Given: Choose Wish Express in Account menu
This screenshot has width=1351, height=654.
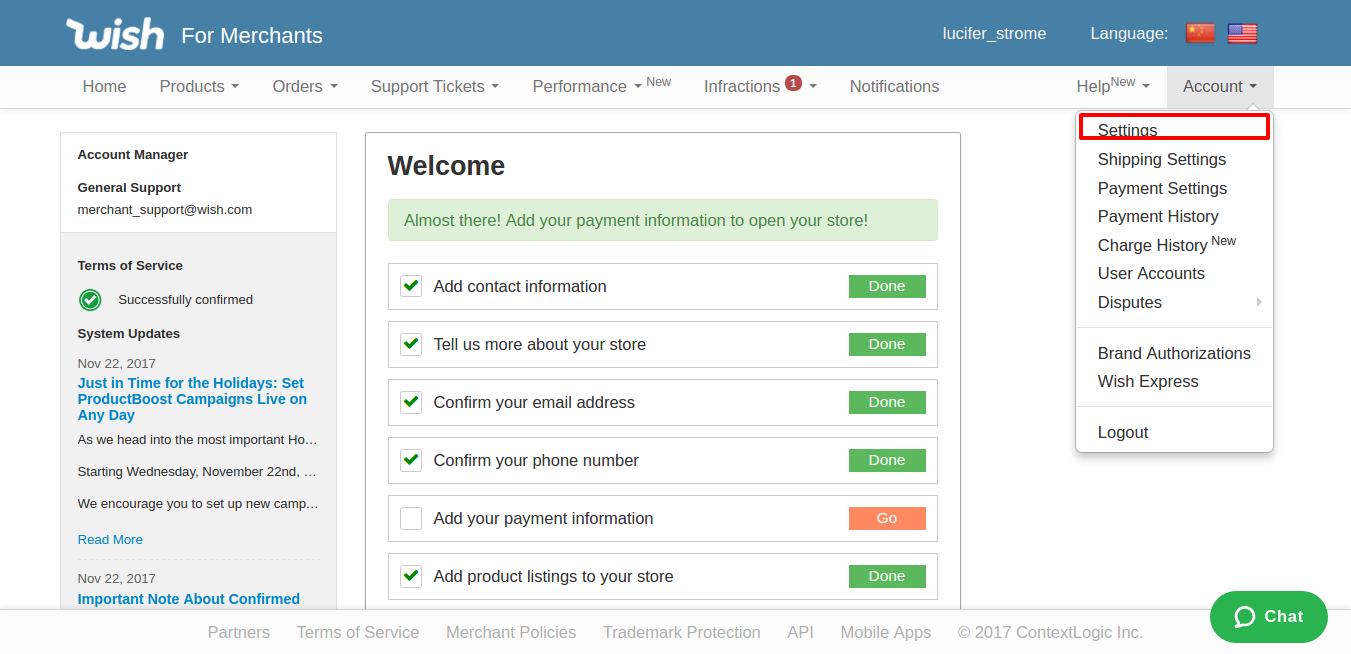Looking at the screenshot, I should 1174,381.
